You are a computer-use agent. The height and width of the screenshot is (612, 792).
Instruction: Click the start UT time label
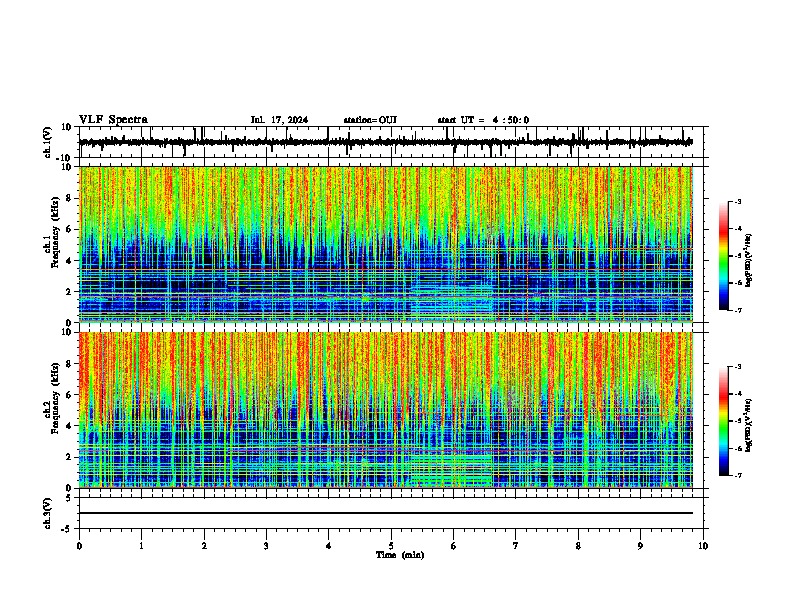pyautogui.click(x=483, y=120)
